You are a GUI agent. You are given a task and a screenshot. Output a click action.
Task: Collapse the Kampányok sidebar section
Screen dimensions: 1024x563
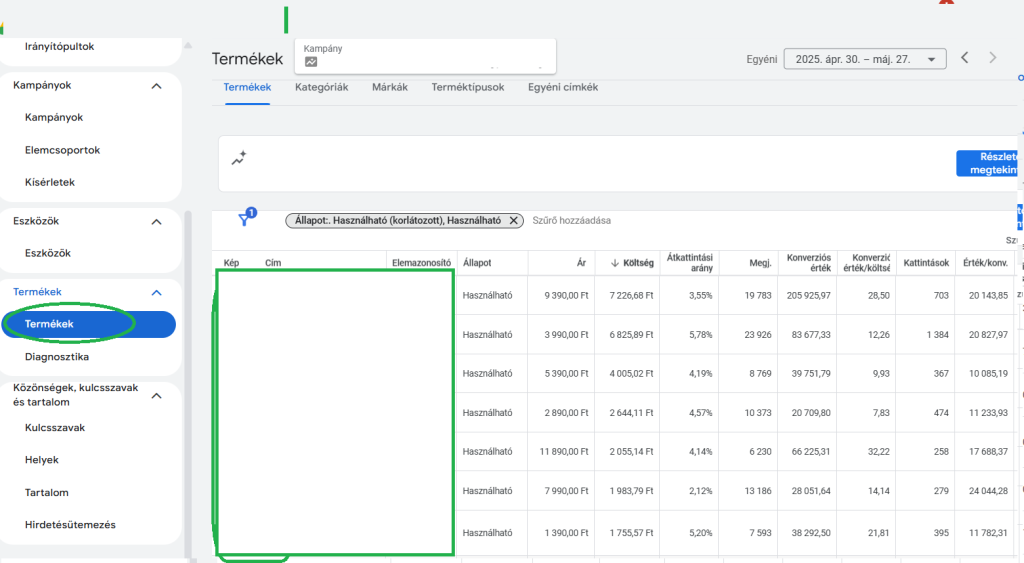156,86
